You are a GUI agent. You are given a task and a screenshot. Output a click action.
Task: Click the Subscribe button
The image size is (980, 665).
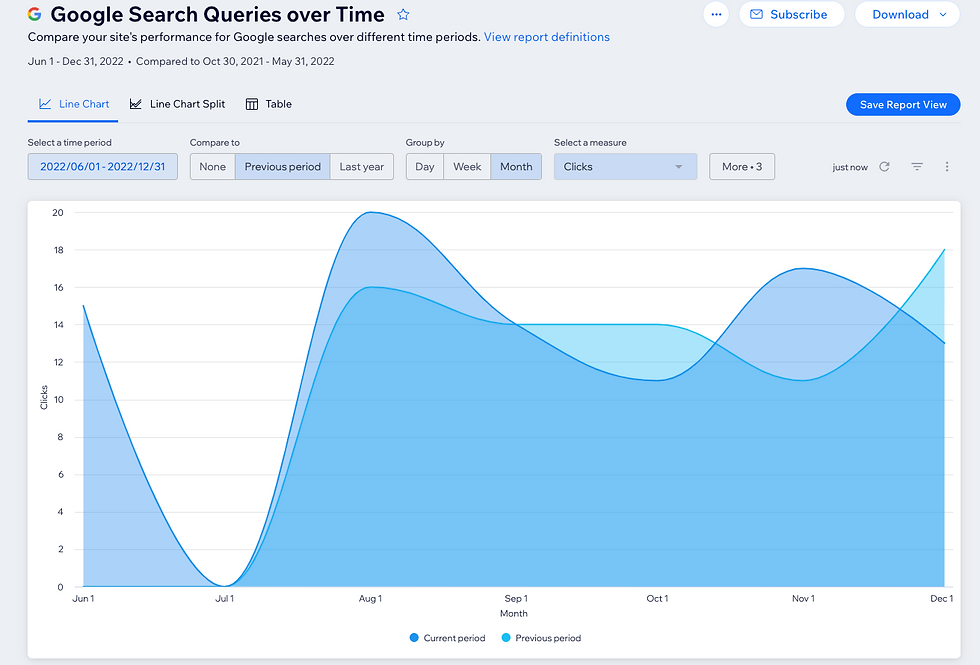pos(791,14)
